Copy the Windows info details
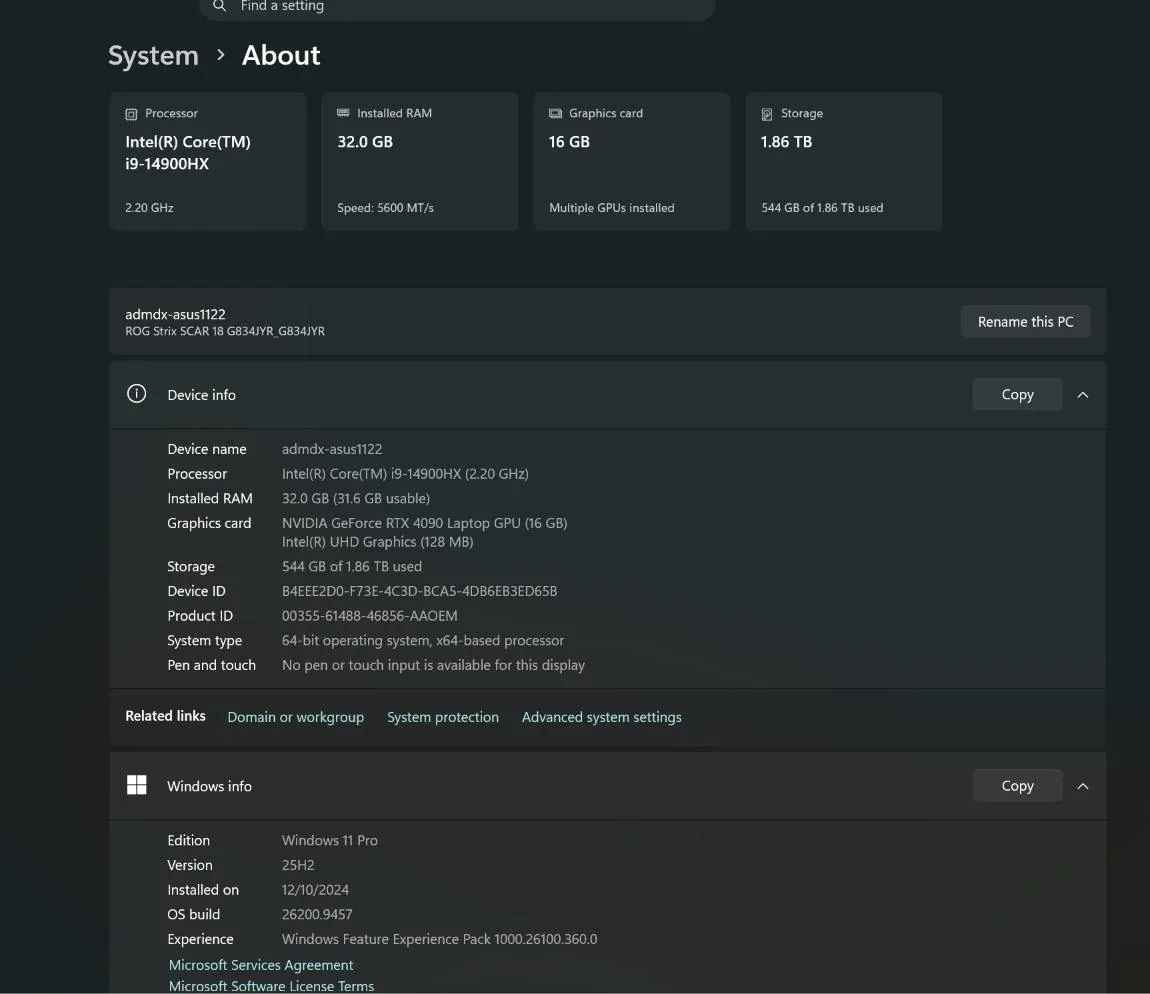Viewport: 1150px width, 994px height. (x=1017, y=785)
